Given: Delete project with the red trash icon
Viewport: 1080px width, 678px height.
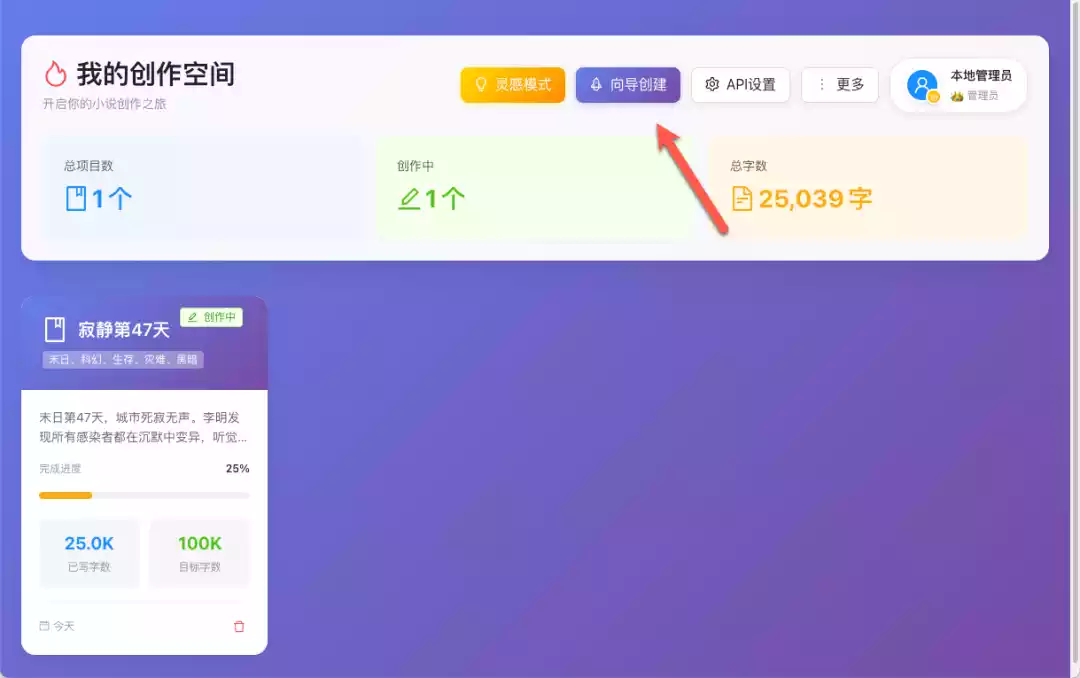Looking at the screenshot, I should 239,626.
